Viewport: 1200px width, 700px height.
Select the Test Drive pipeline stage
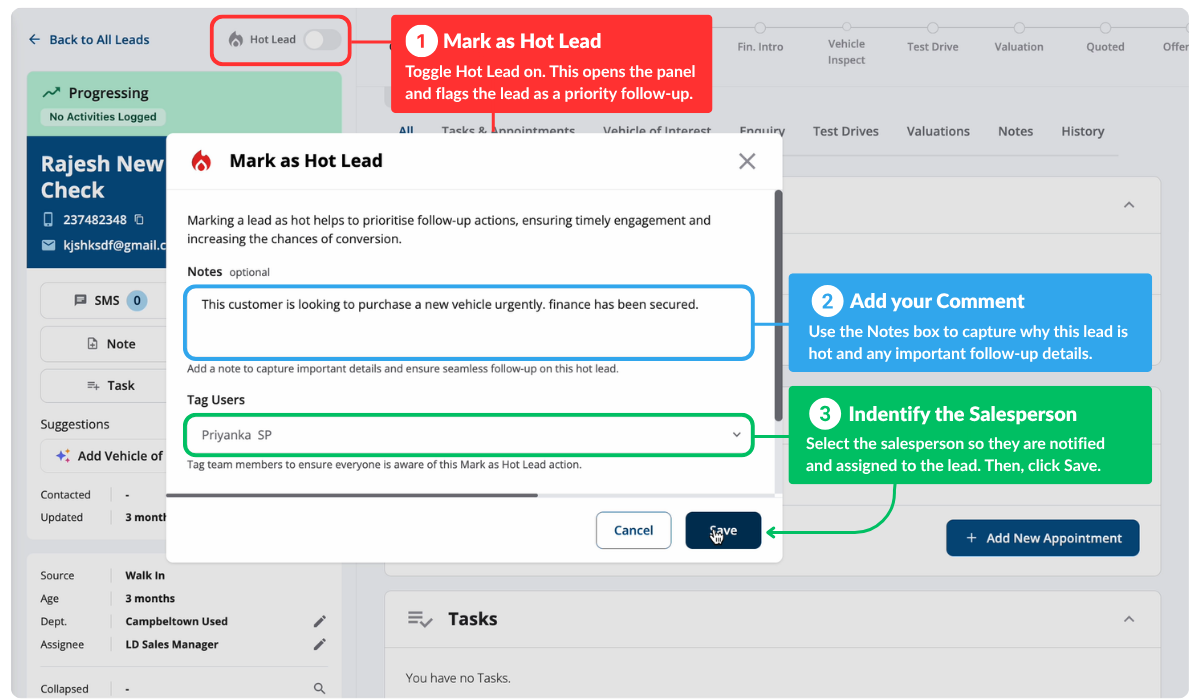(x=933, y=39)
